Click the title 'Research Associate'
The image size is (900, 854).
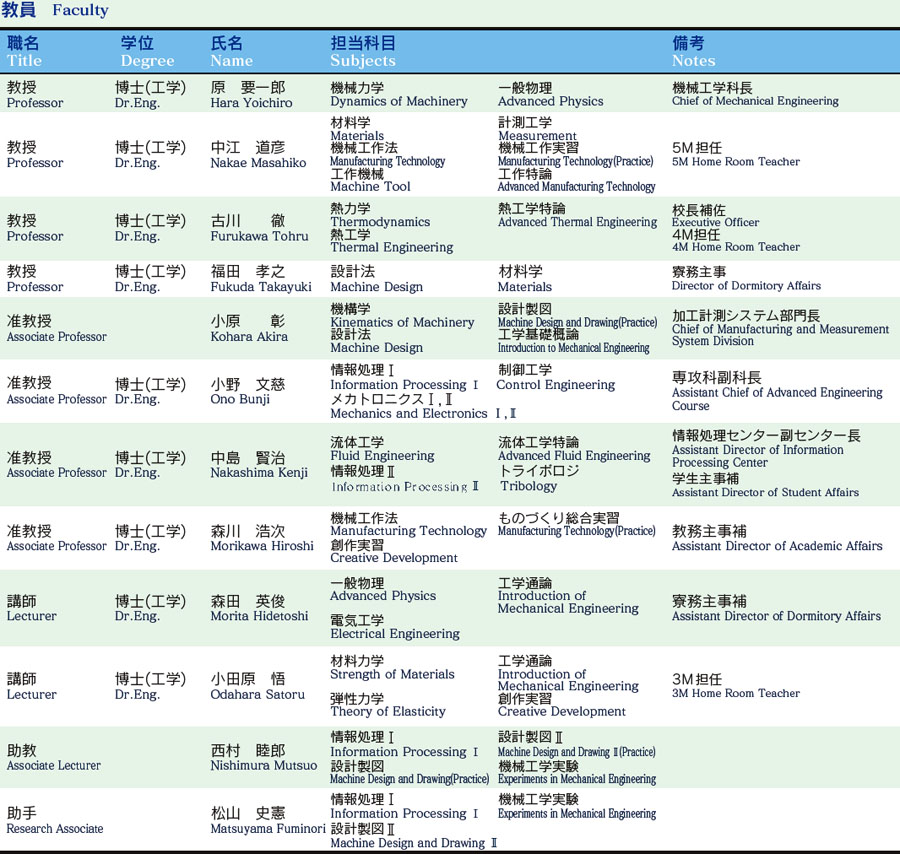[x=55, y=828]
